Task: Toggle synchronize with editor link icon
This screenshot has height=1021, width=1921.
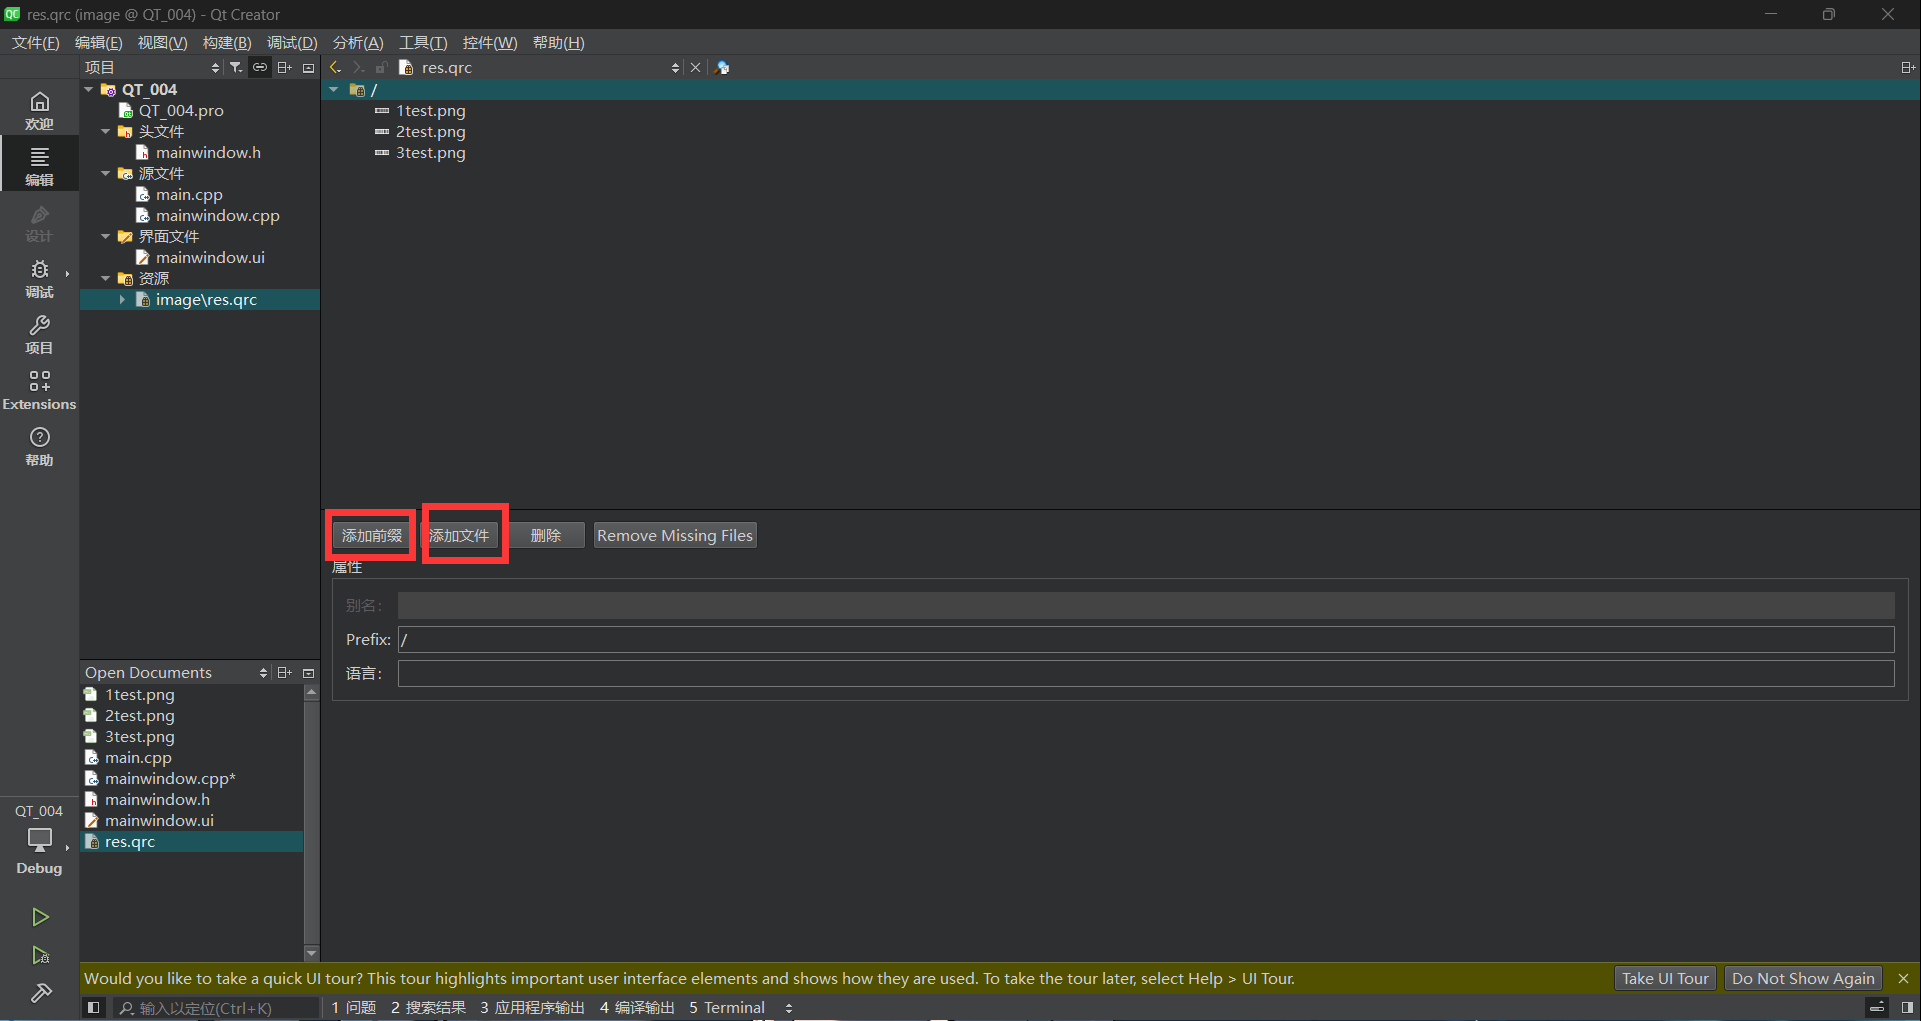Action: 260,67
